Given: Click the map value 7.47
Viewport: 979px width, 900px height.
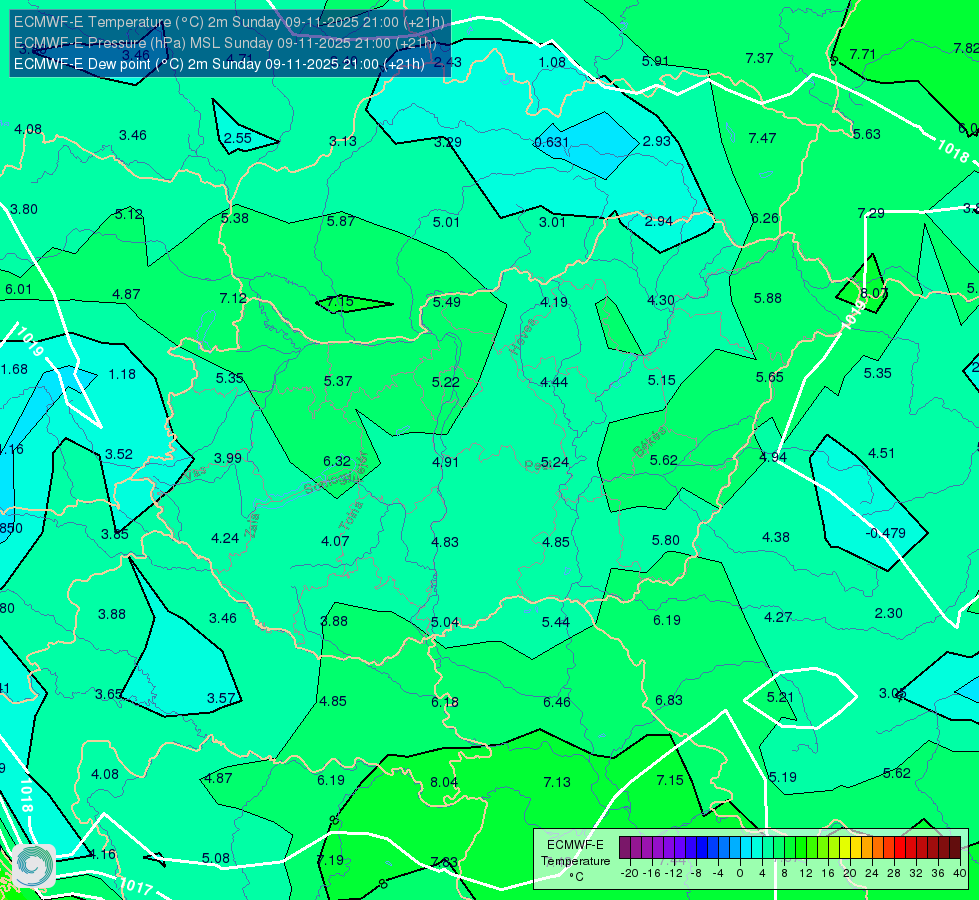Looking at the screenshot, I should pyautogui.click(x=762, y=138).
